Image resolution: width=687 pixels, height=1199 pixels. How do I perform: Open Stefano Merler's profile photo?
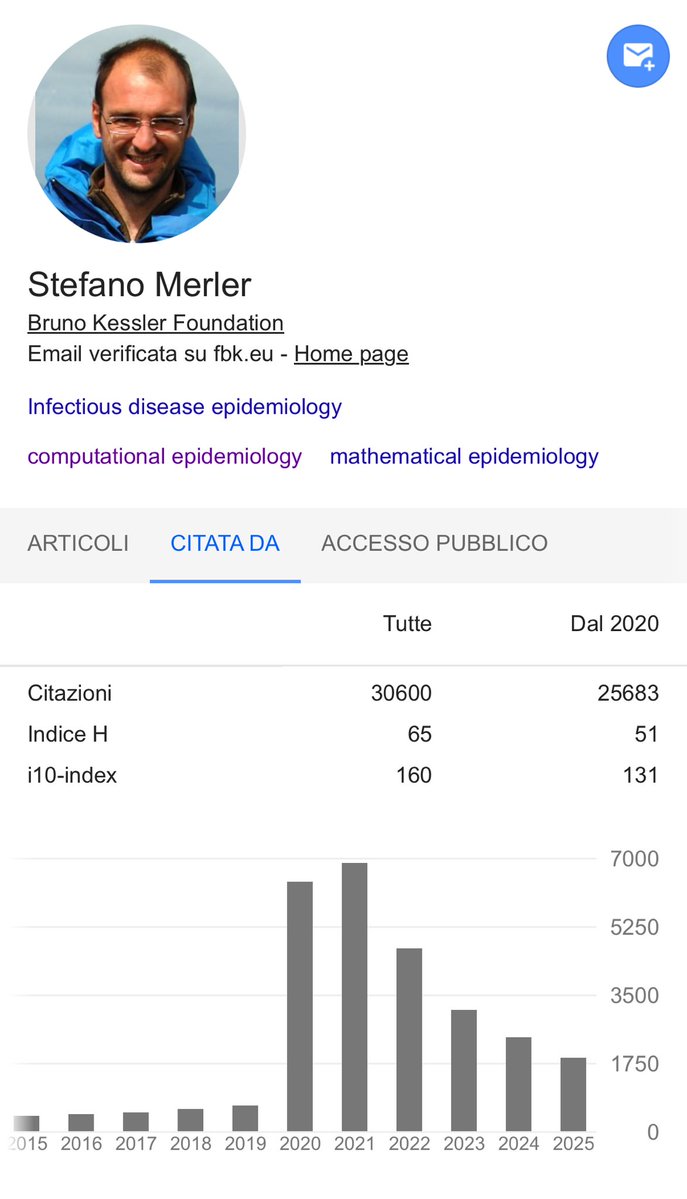pyautogui.click(x=137, y=134)
